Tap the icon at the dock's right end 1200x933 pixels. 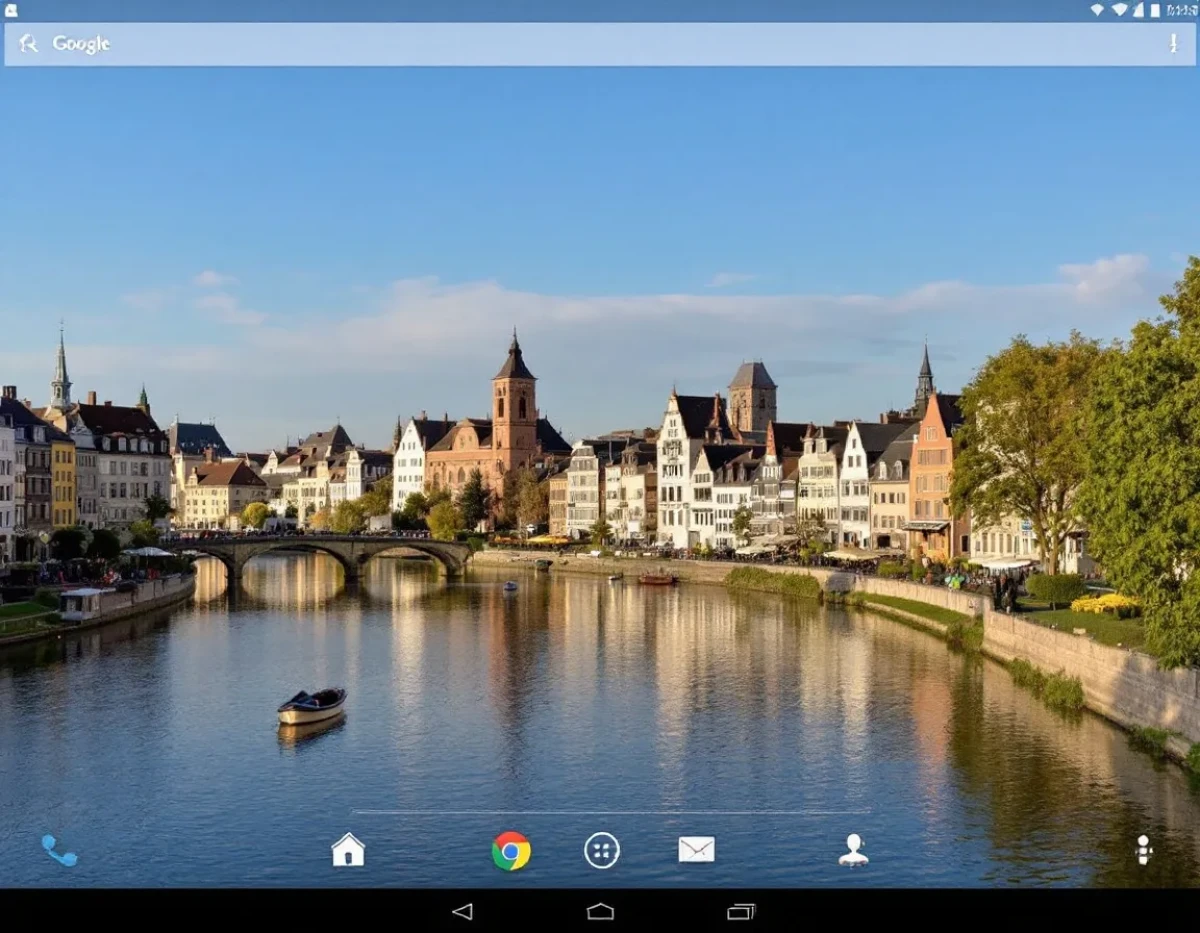1144,850
